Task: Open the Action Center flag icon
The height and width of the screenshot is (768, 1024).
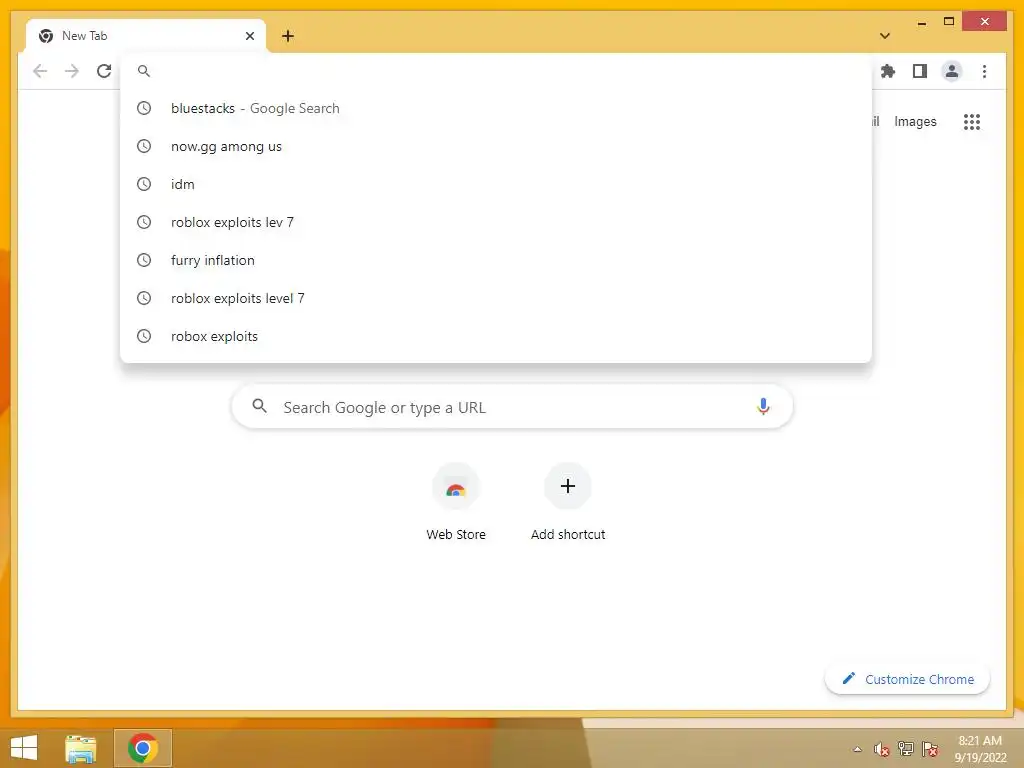Action: [x=930, y=749]
